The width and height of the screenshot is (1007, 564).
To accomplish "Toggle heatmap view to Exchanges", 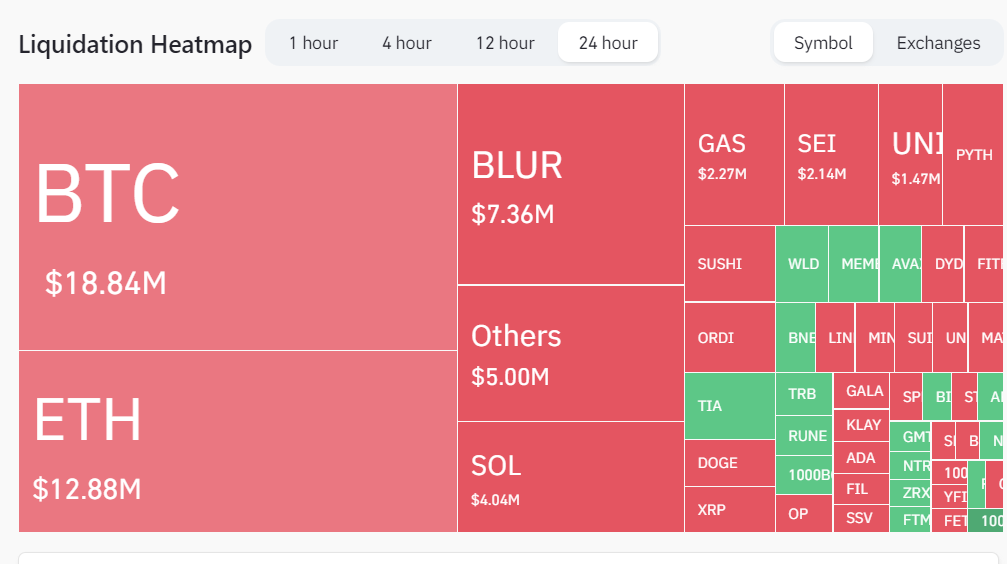I will [938, 43].
